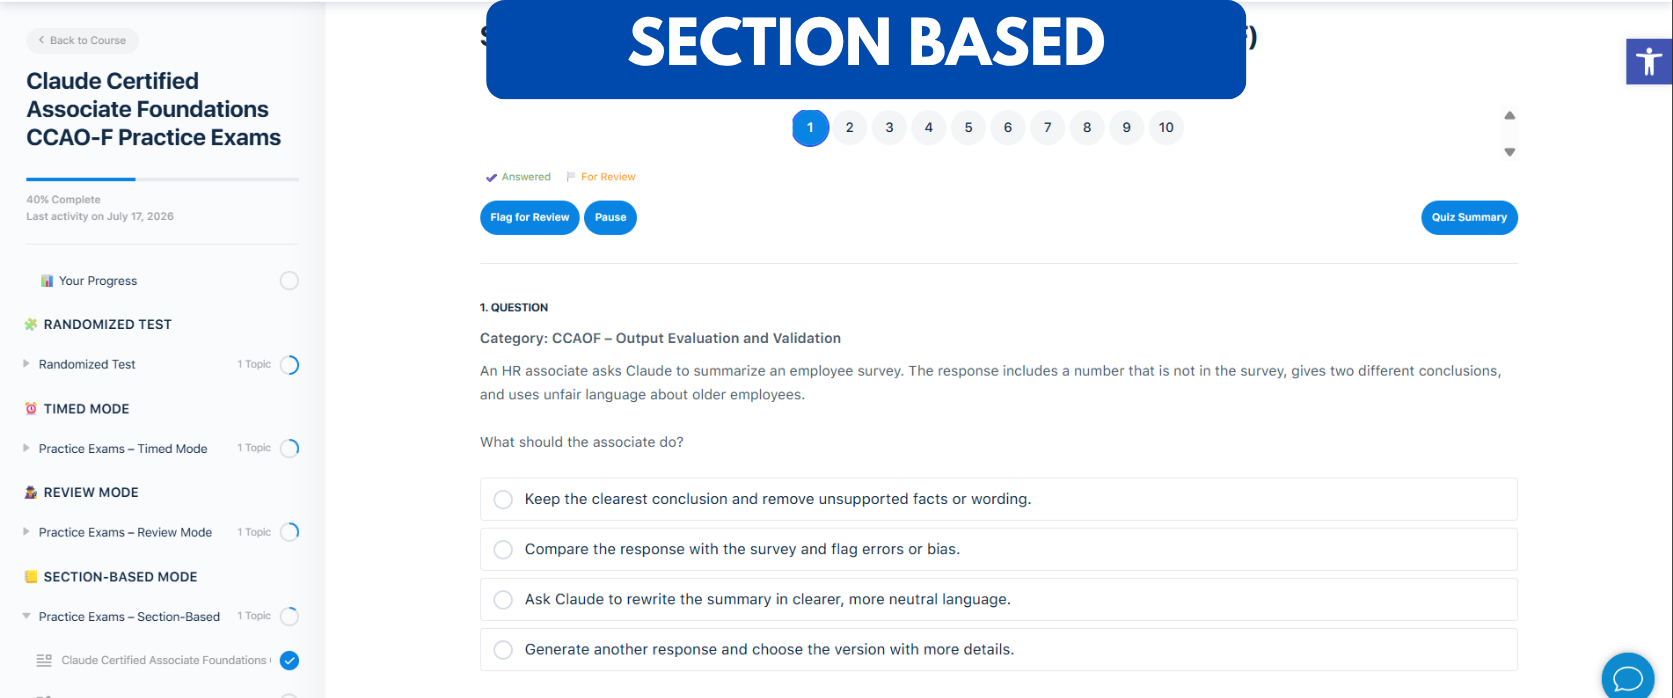
Task: Click the Flag for Review button
Action: (x=530, y=217)
